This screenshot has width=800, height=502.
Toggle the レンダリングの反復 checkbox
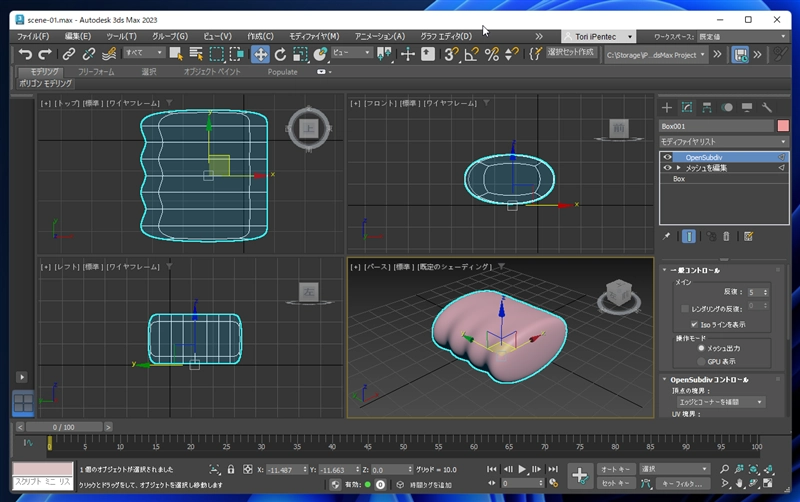[685, 309]
